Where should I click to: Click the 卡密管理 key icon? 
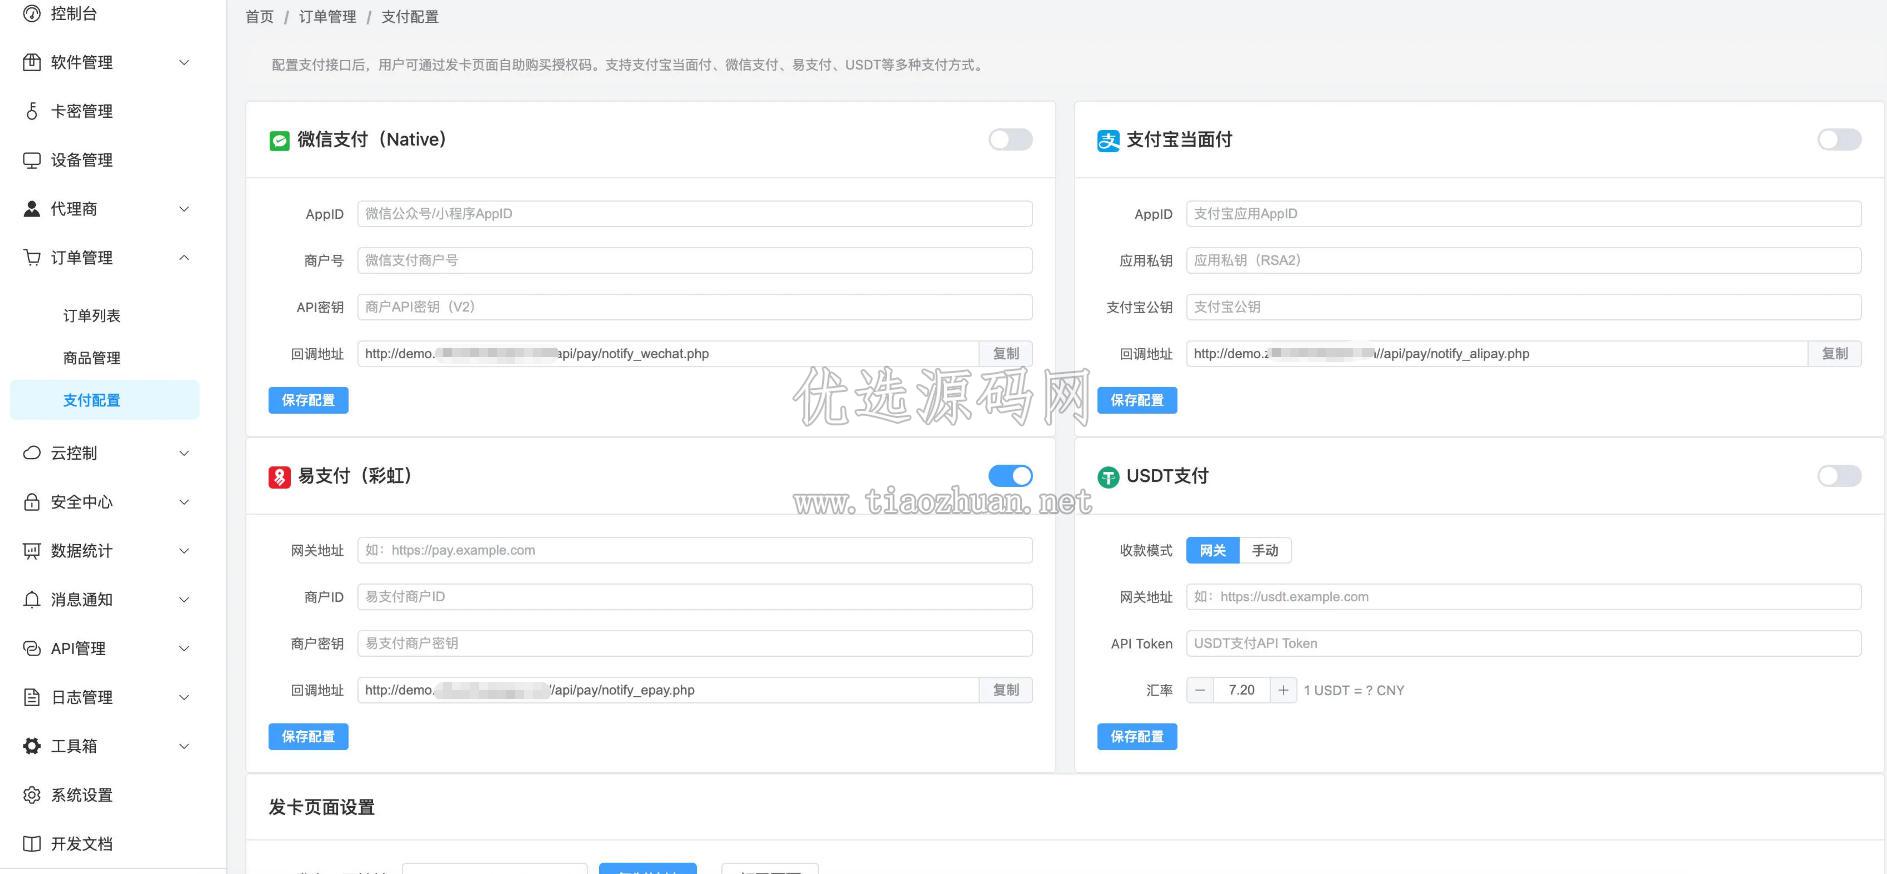32,111
